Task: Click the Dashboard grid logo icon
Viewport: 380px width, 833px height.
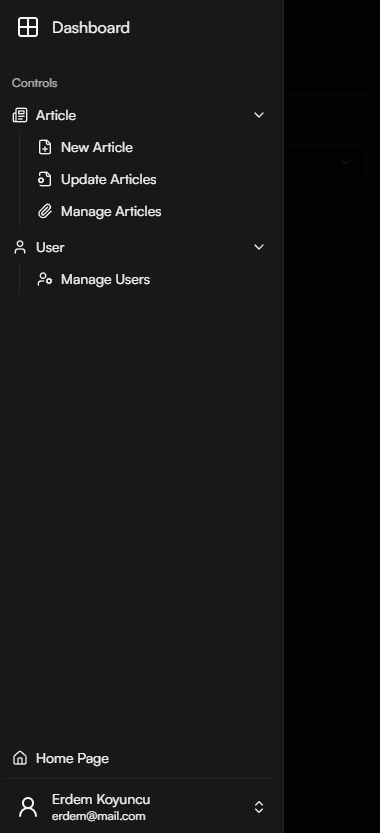Action: tap(28, 27)
